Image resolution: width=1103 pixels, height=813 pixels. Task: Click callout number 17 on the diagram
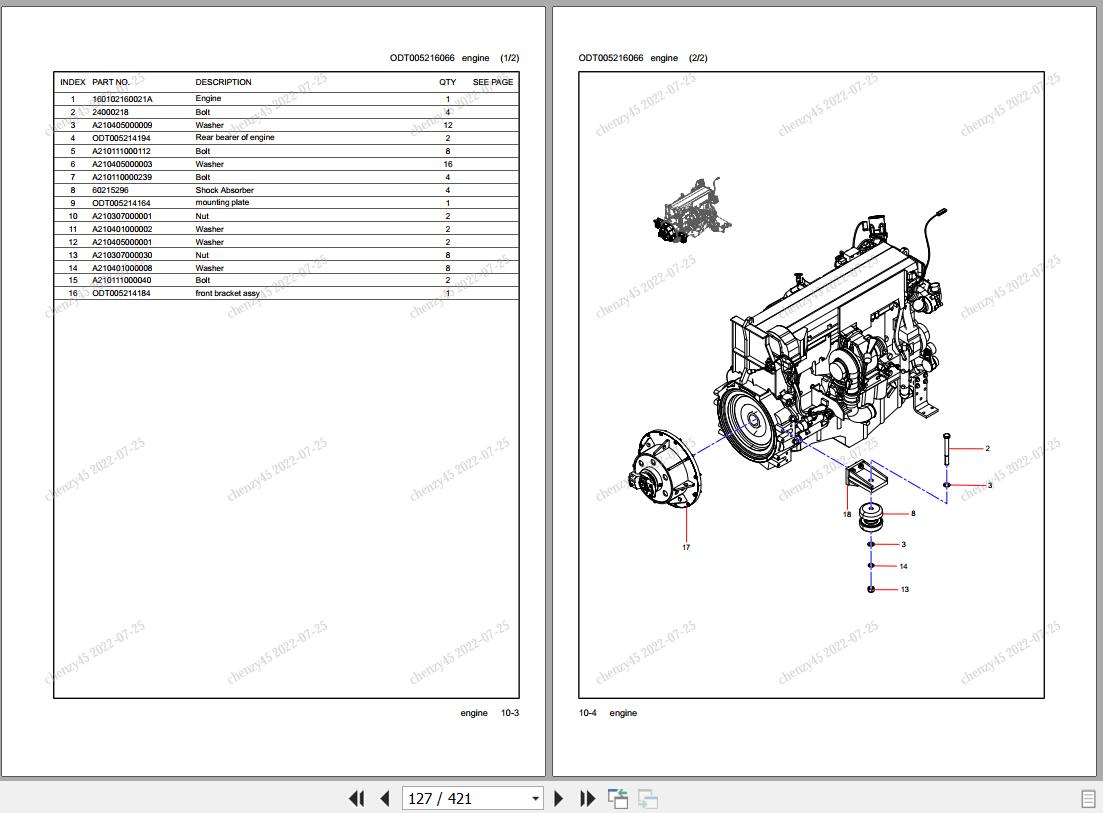686,547
